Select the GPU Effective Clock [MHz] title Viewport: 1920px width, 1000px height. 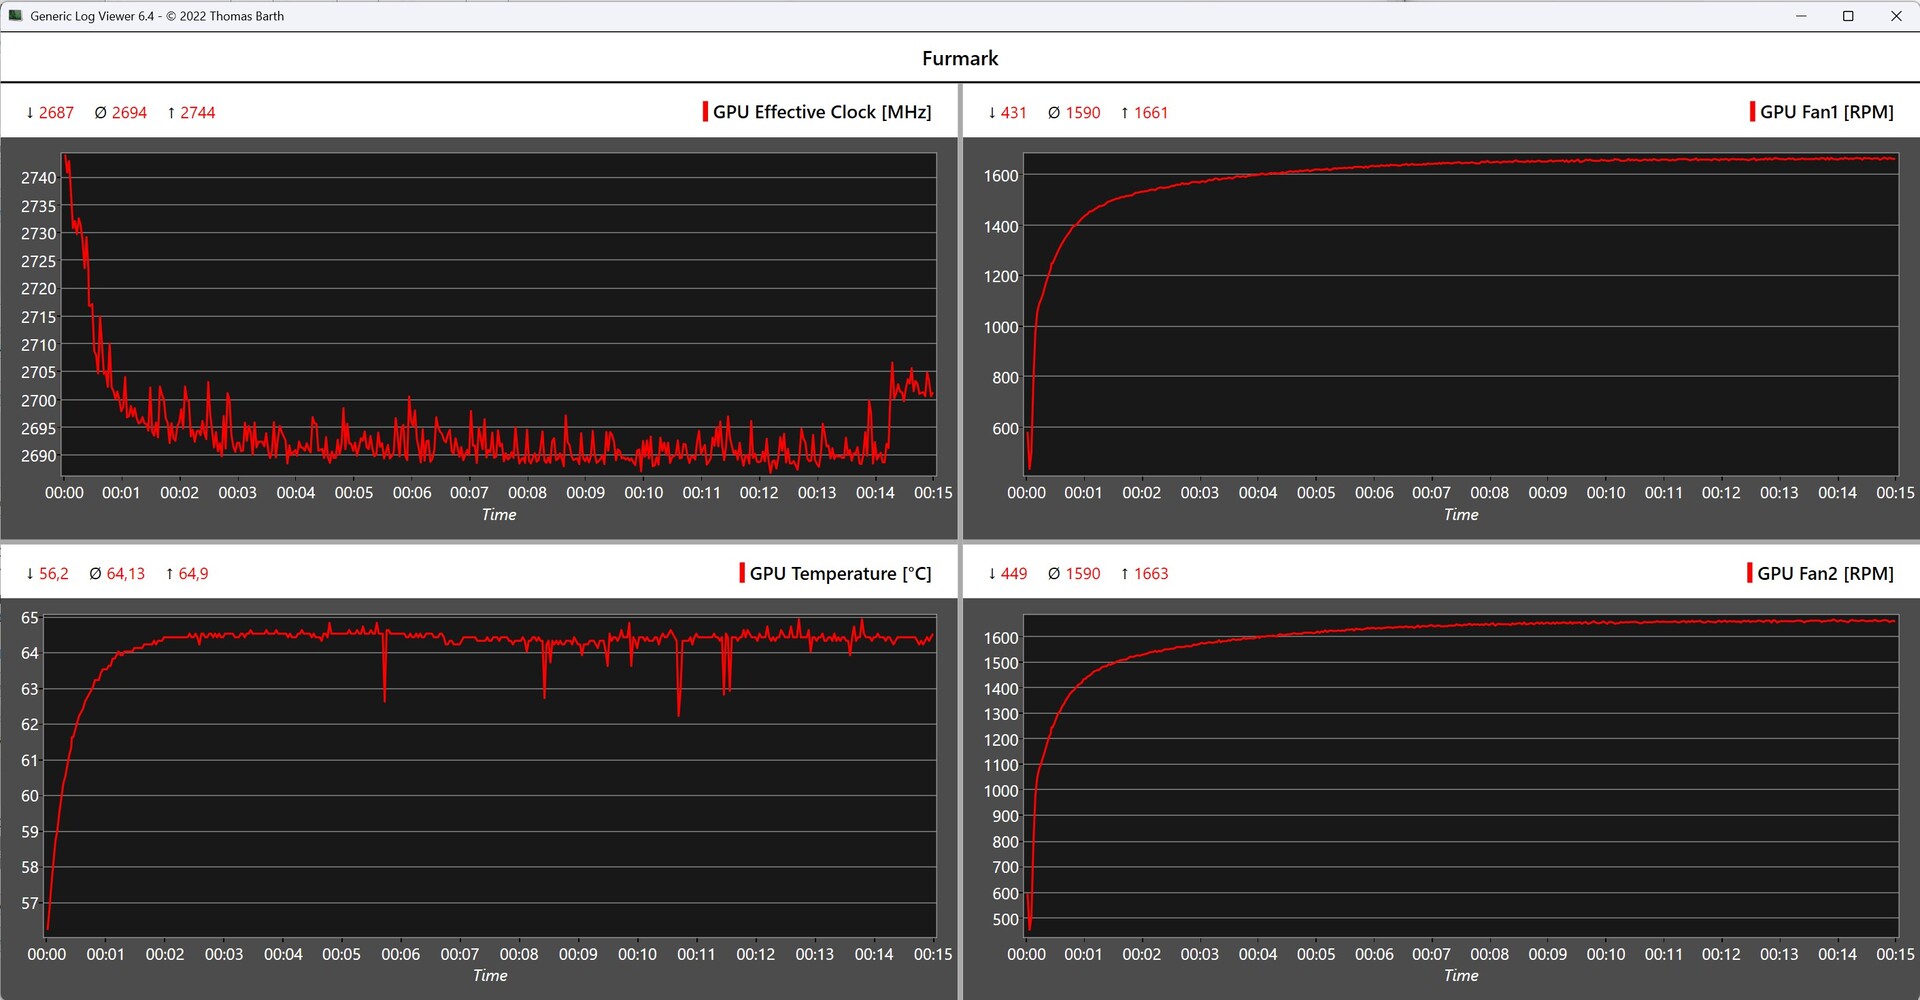point(822,112)
